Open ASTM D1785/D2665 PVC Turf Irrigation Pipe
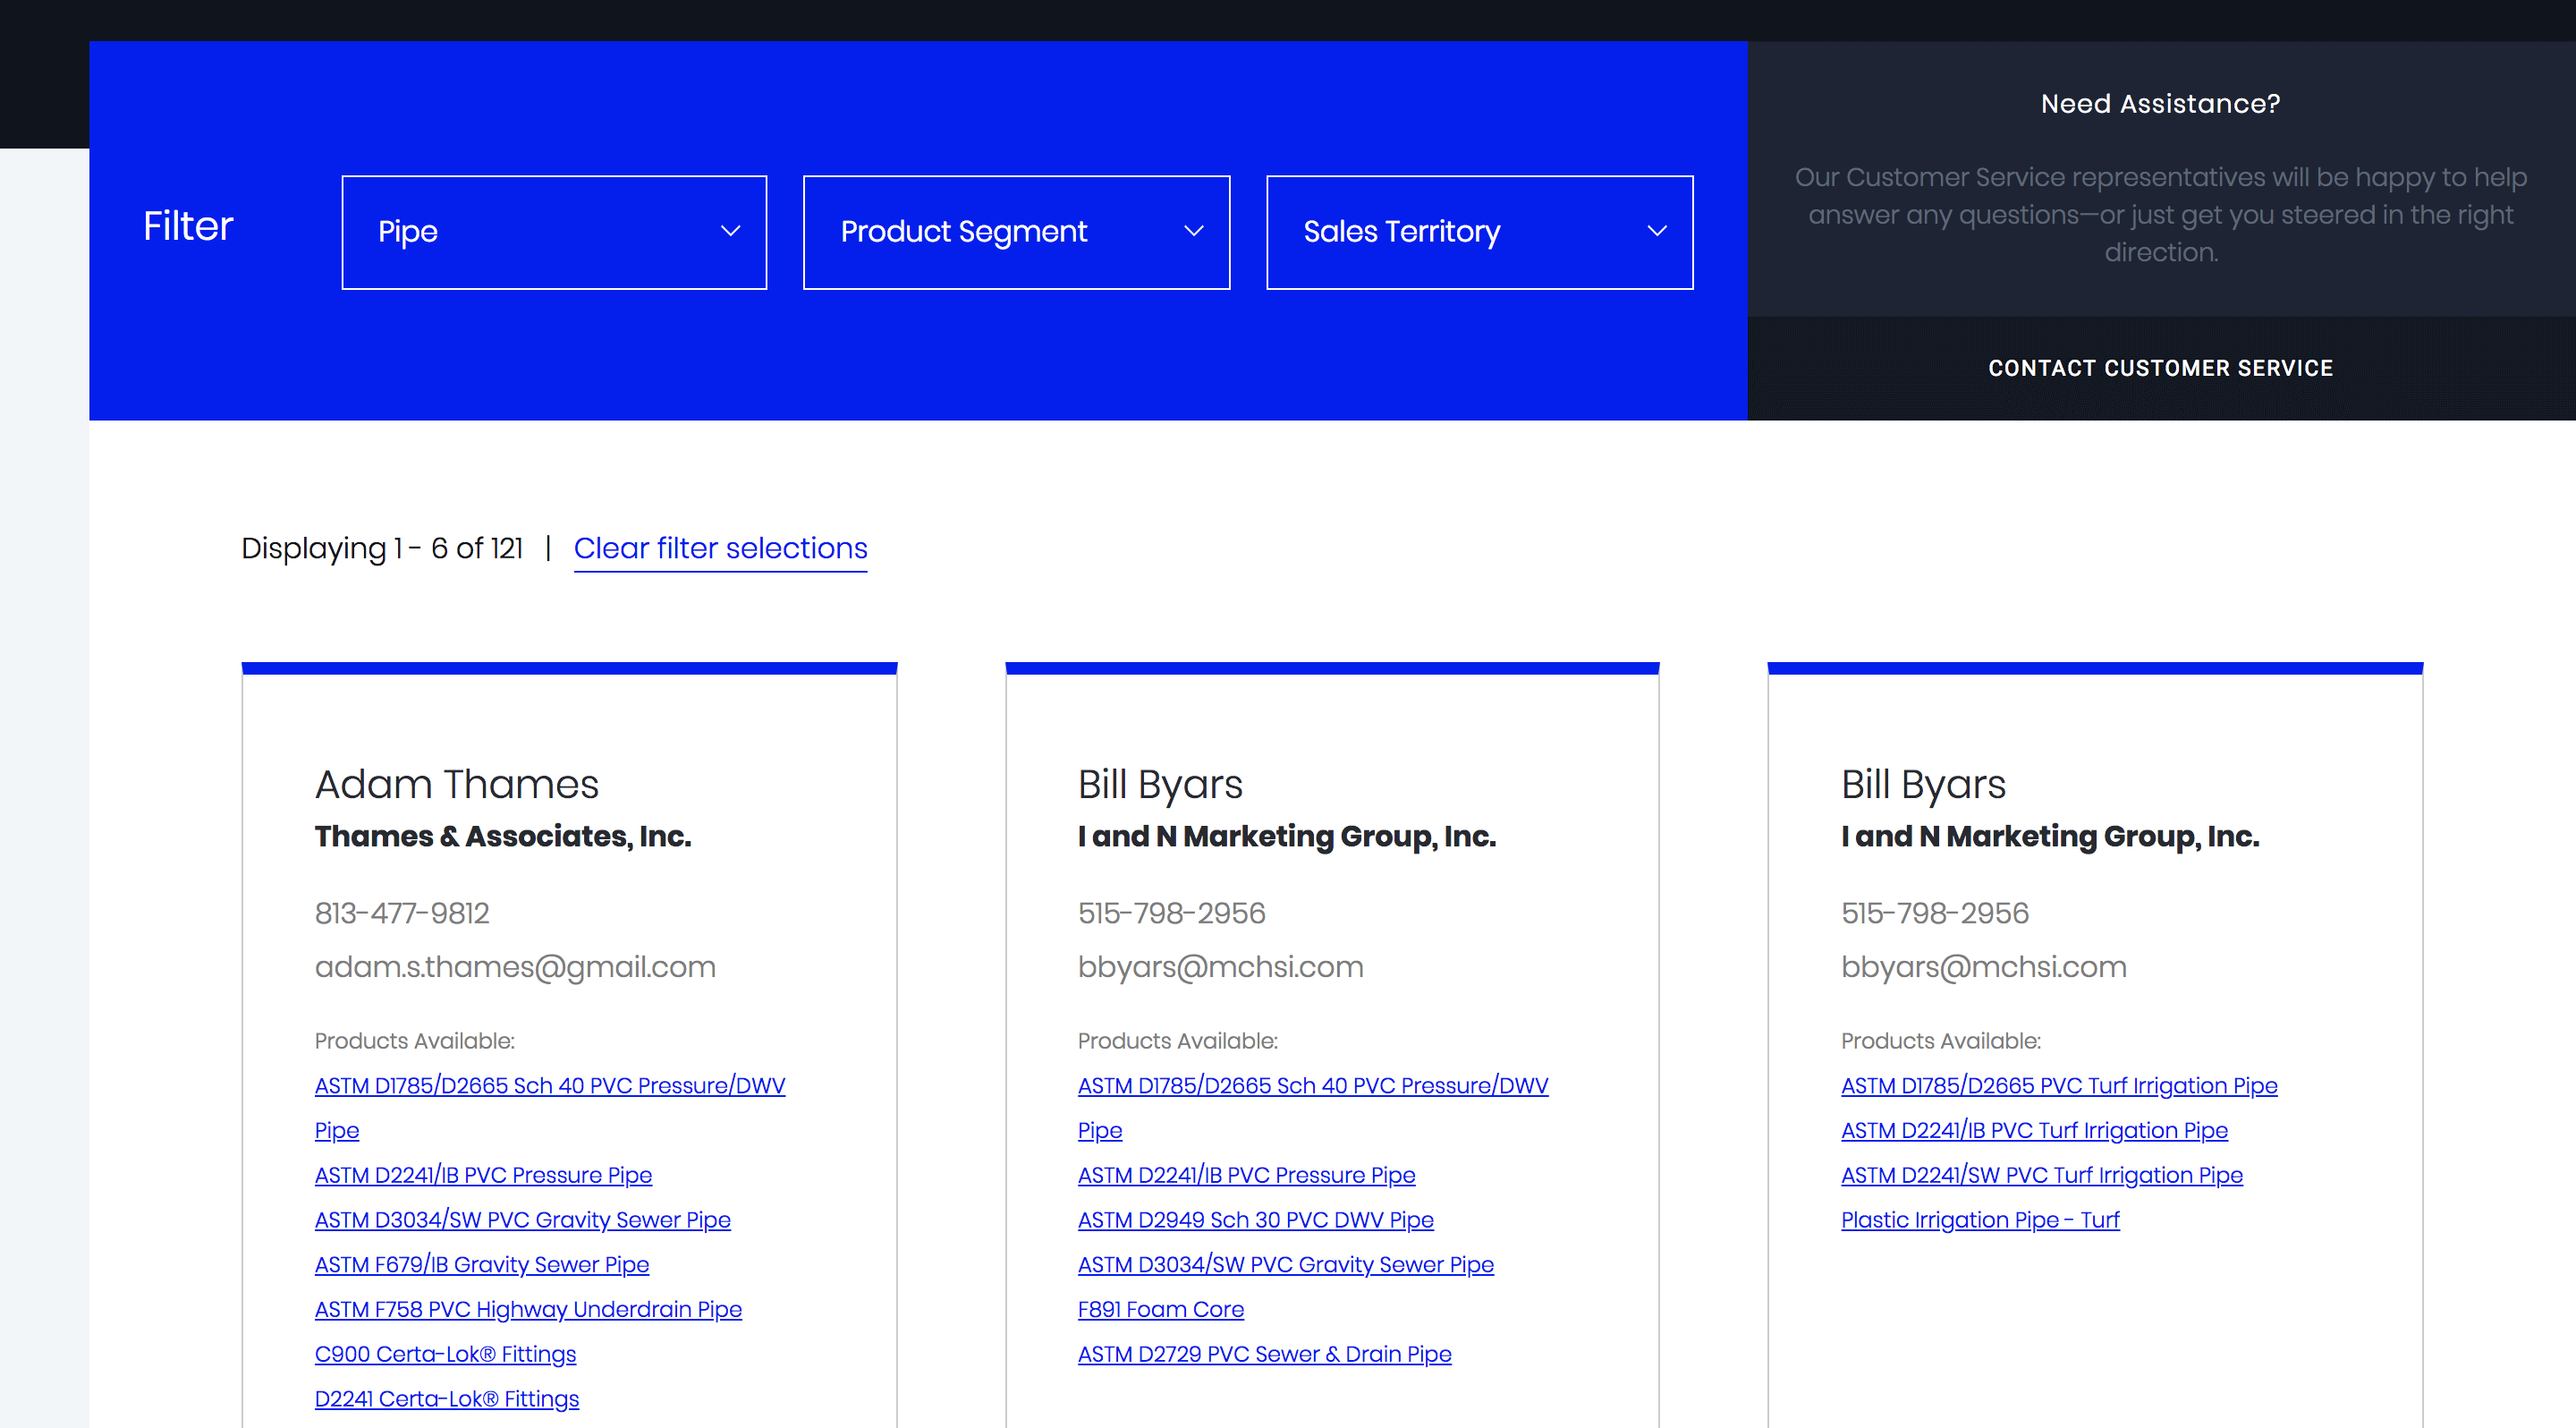Screen dimensions: 2576x1428 2058,1086
